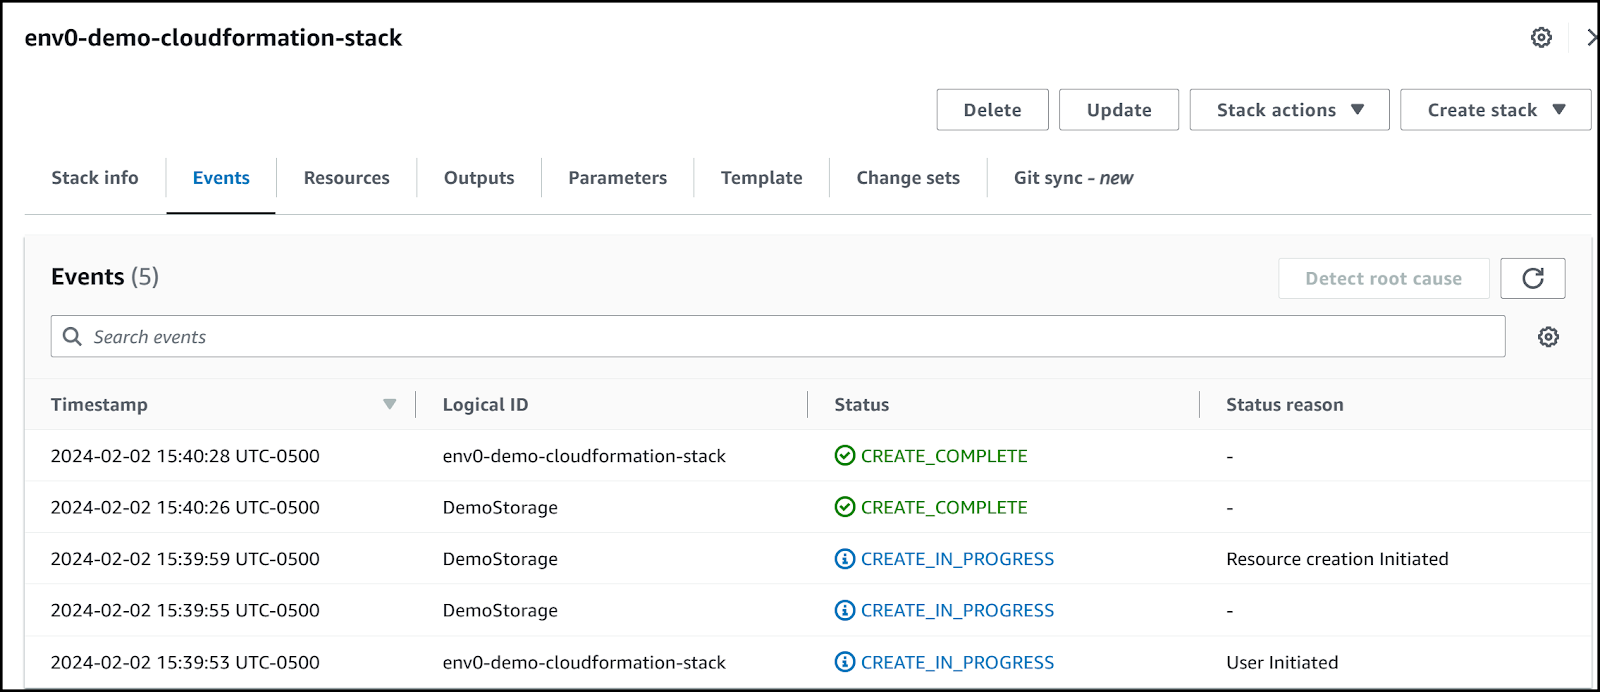Click CREATE_COMPLETE status text at 15:40:28
Screen dimensions: 1600x692
[x=944, y=456]
